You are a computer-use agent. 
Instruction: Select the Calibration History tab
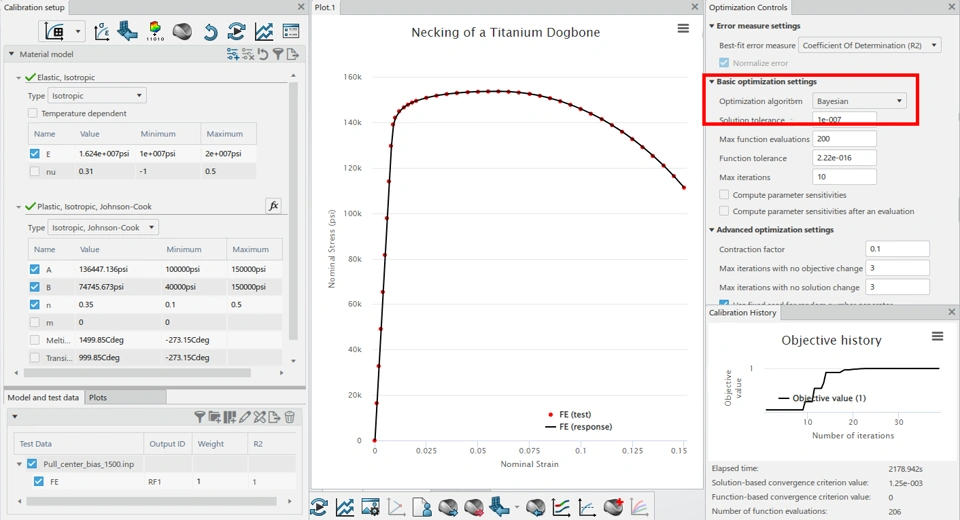pyautogui.click(x=743, y=312)
